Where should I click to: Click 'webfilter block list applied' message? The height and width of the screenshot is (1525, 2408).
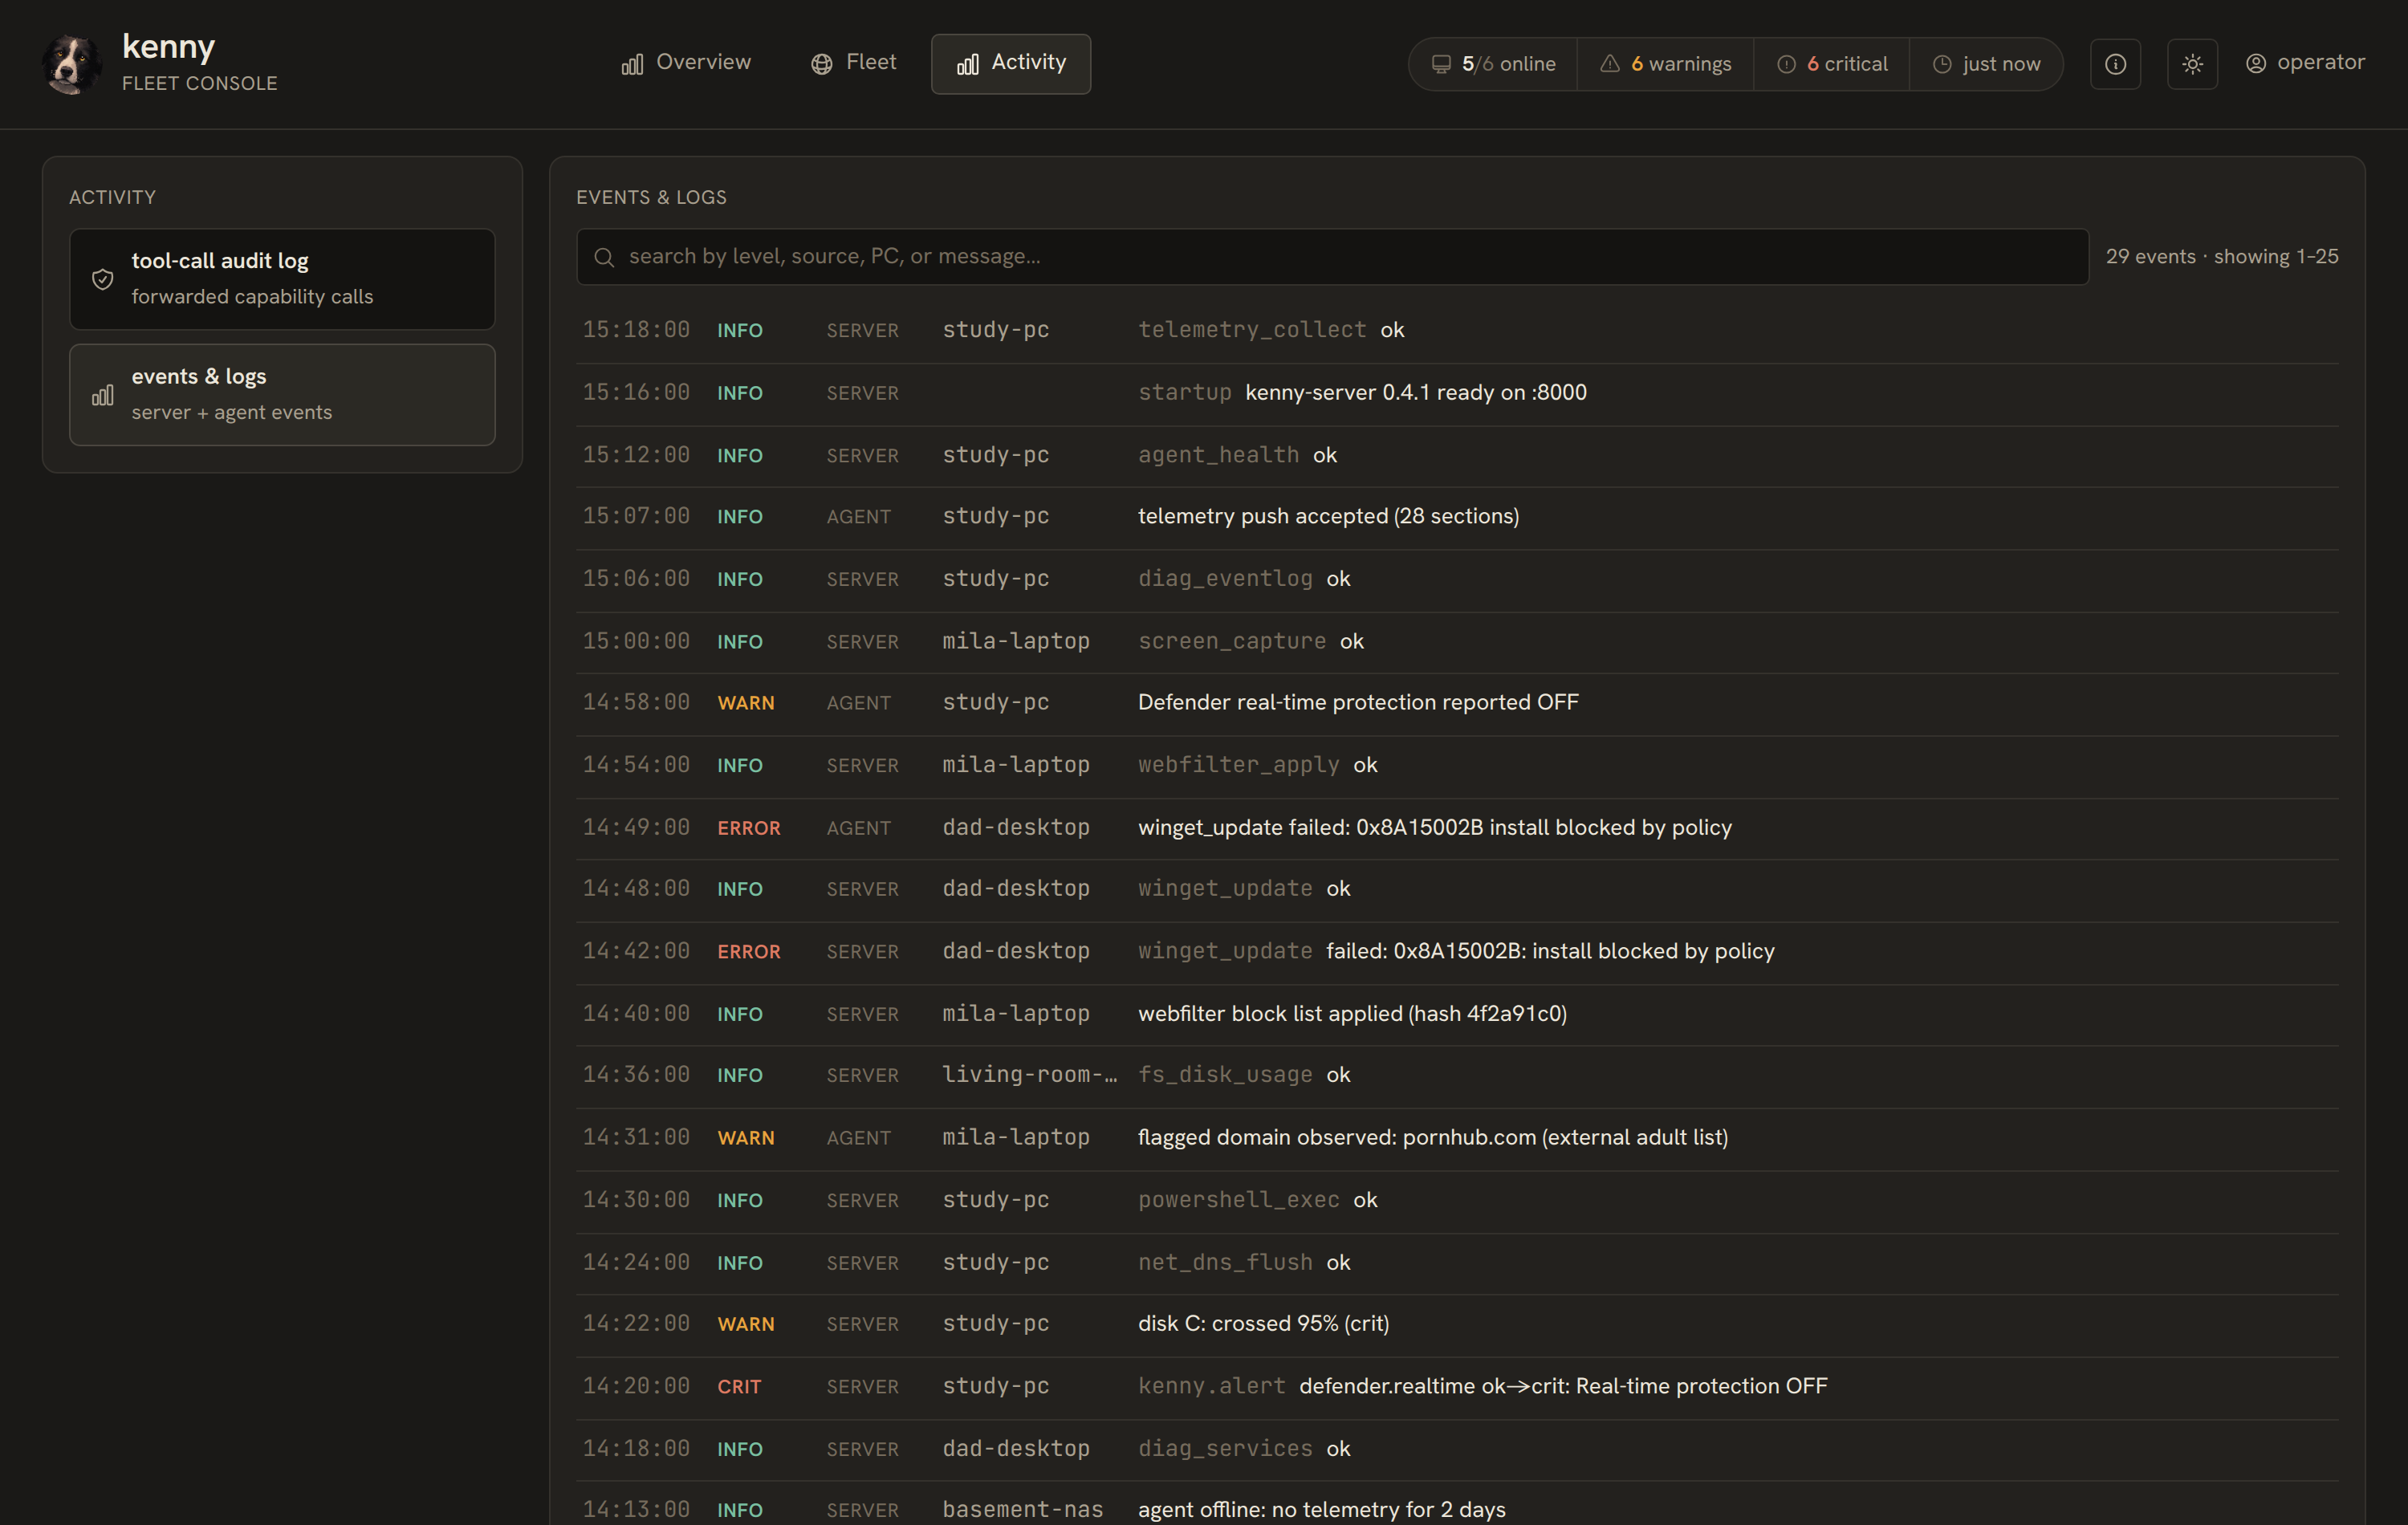click(1352, 1014)
